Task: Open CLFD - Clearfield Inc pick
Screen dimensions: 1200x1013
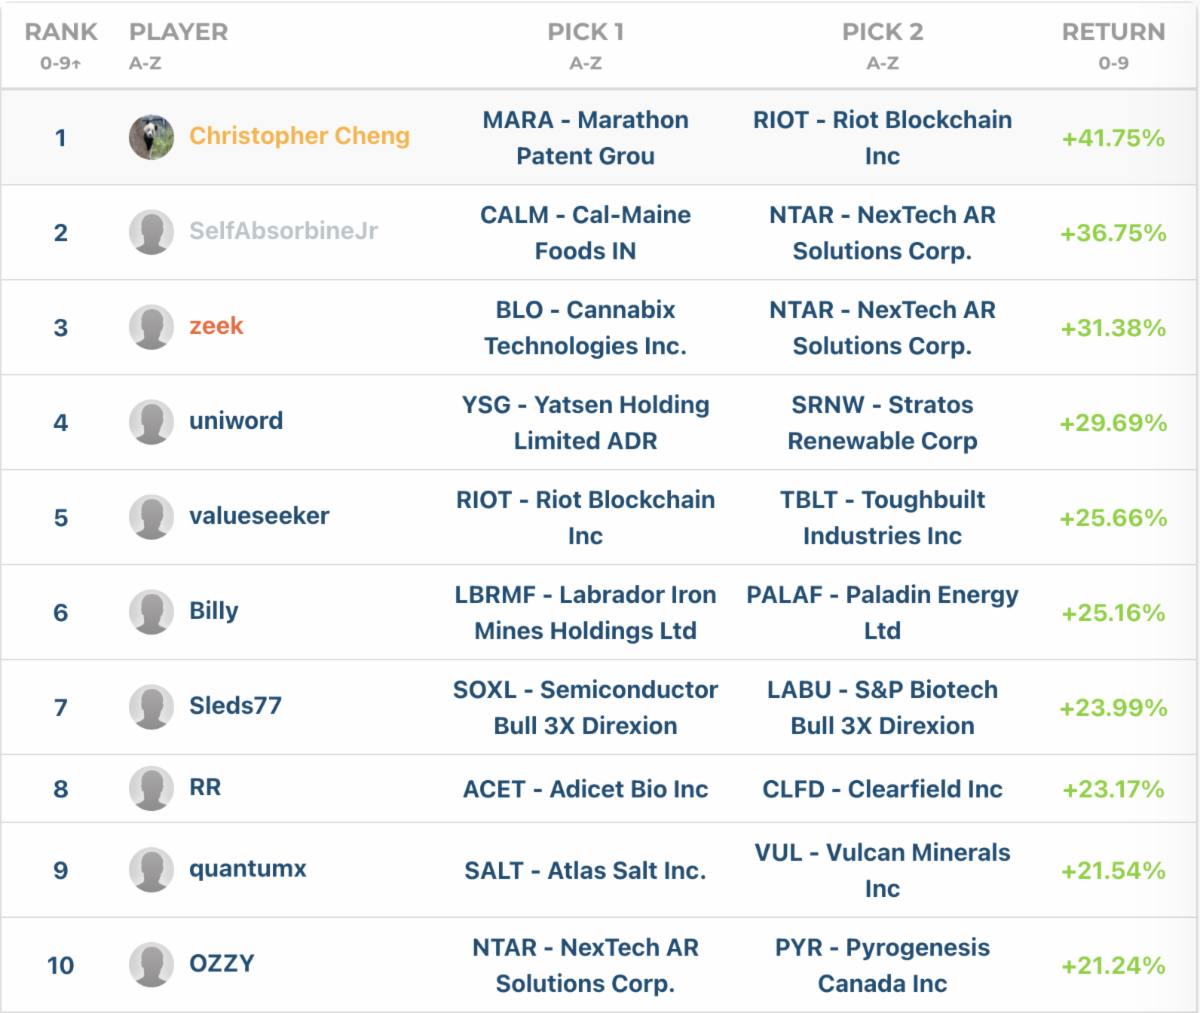Action: 882,789
